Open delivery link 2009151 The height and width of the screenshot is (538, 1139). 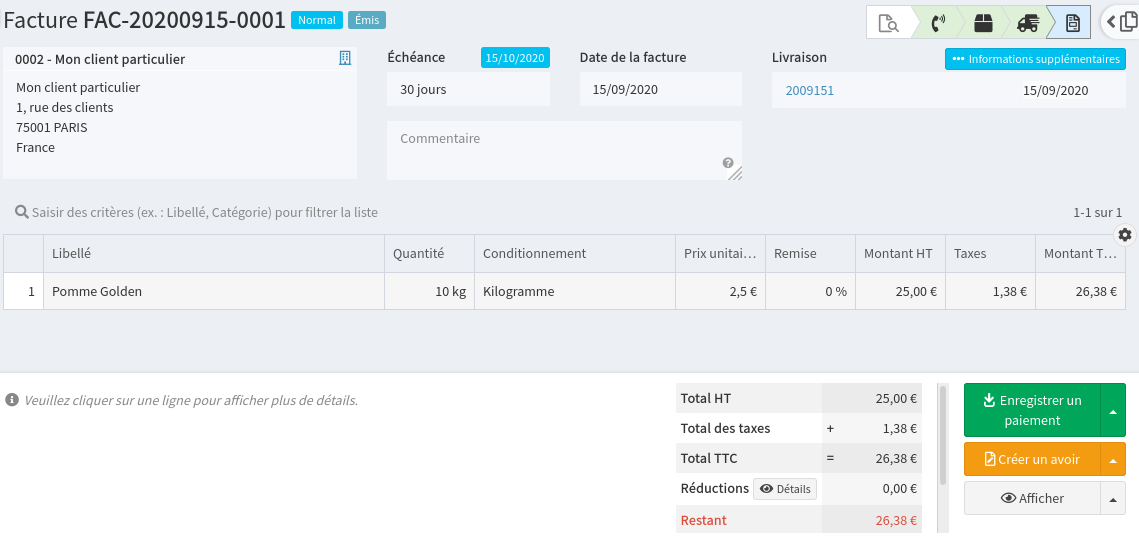[809, 90]
